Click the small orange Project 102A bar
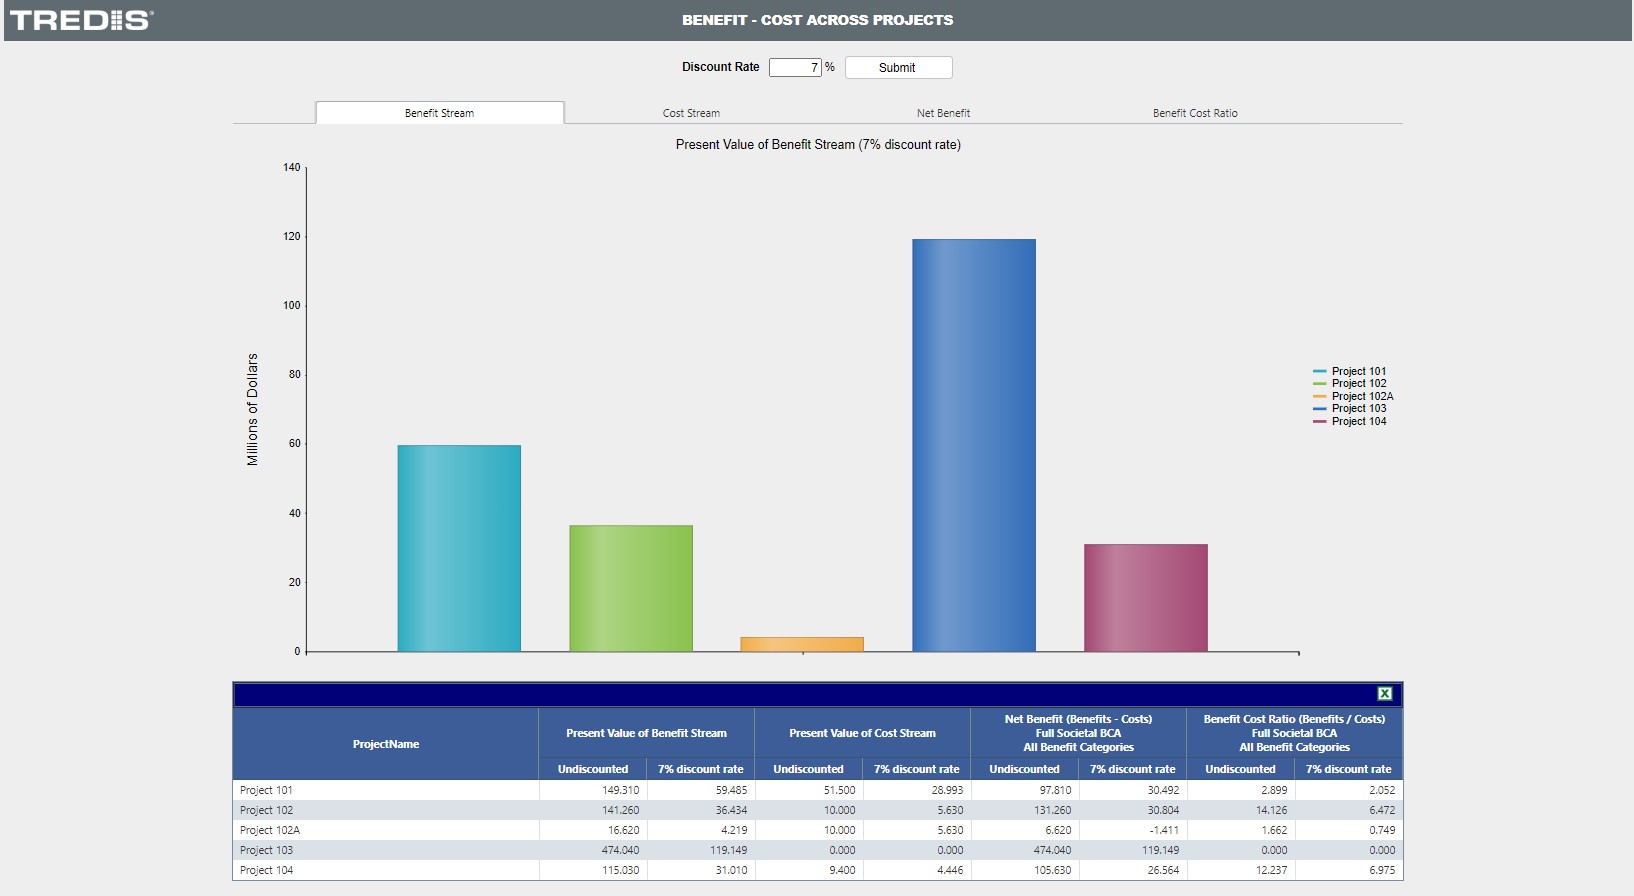Screen dimensions: 1634x896 point(802,644)
